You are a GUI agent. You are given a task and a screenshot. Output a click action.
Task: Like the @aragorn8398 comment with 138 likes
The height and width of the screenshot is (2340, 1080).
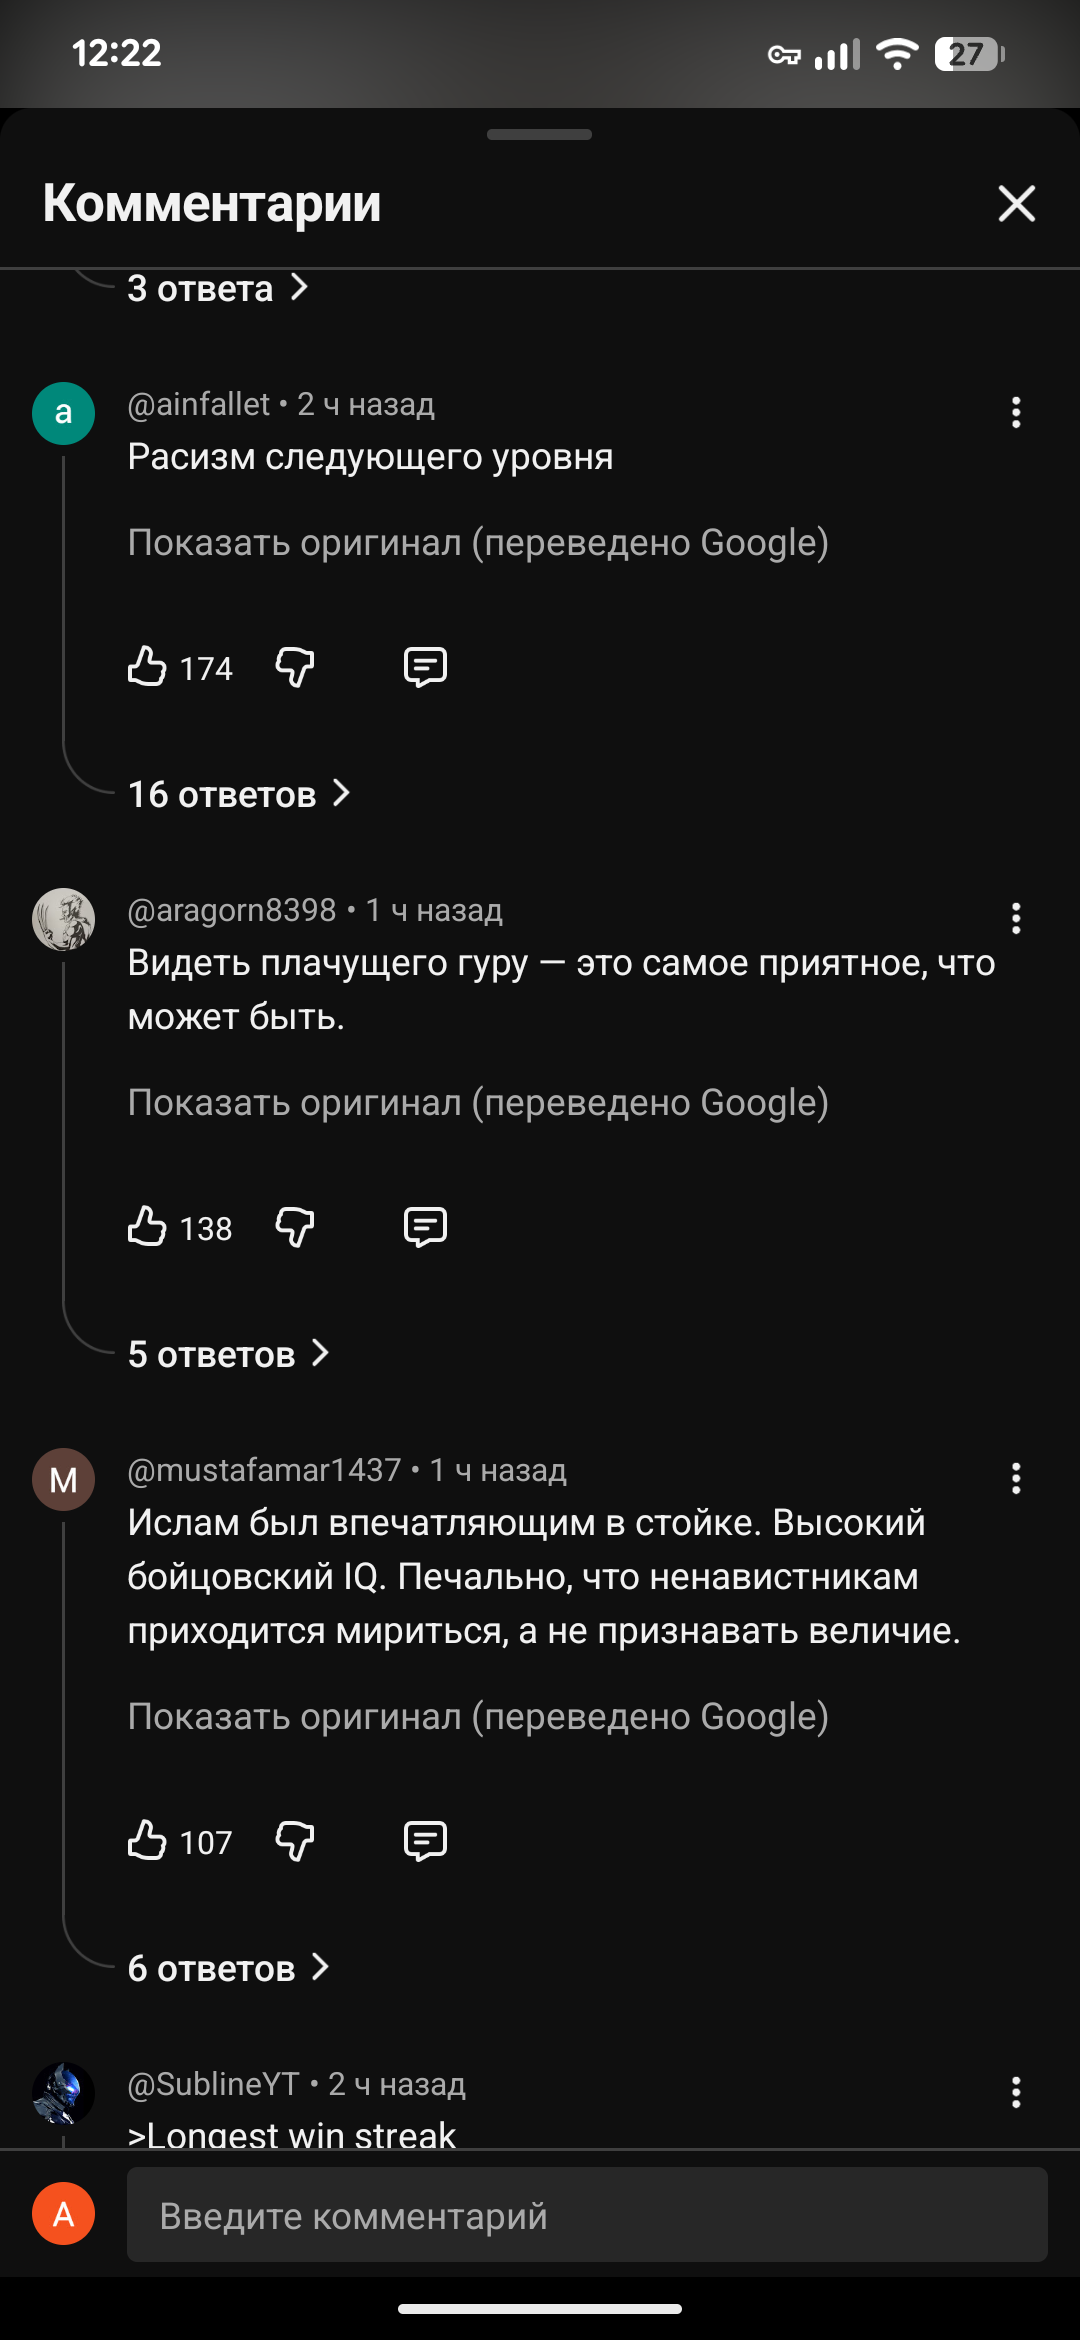[148, 1226]
